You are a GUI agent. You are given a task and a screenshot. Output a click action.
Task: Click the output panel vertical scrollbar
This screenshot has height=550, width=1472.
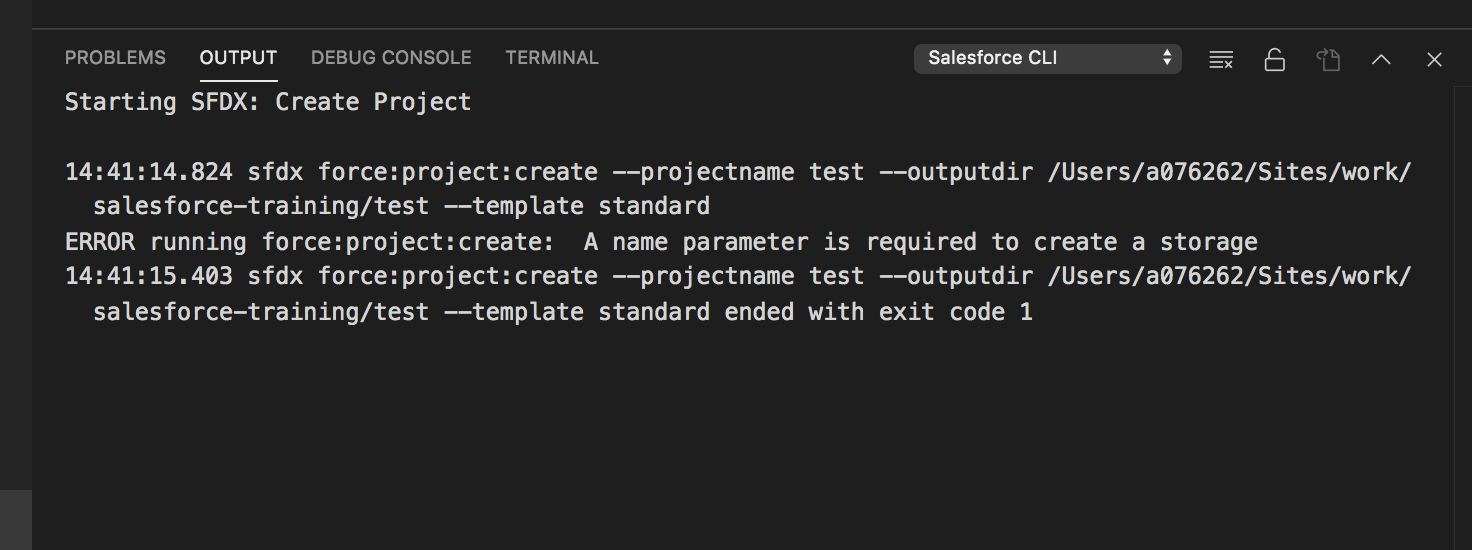[1462, 300]
